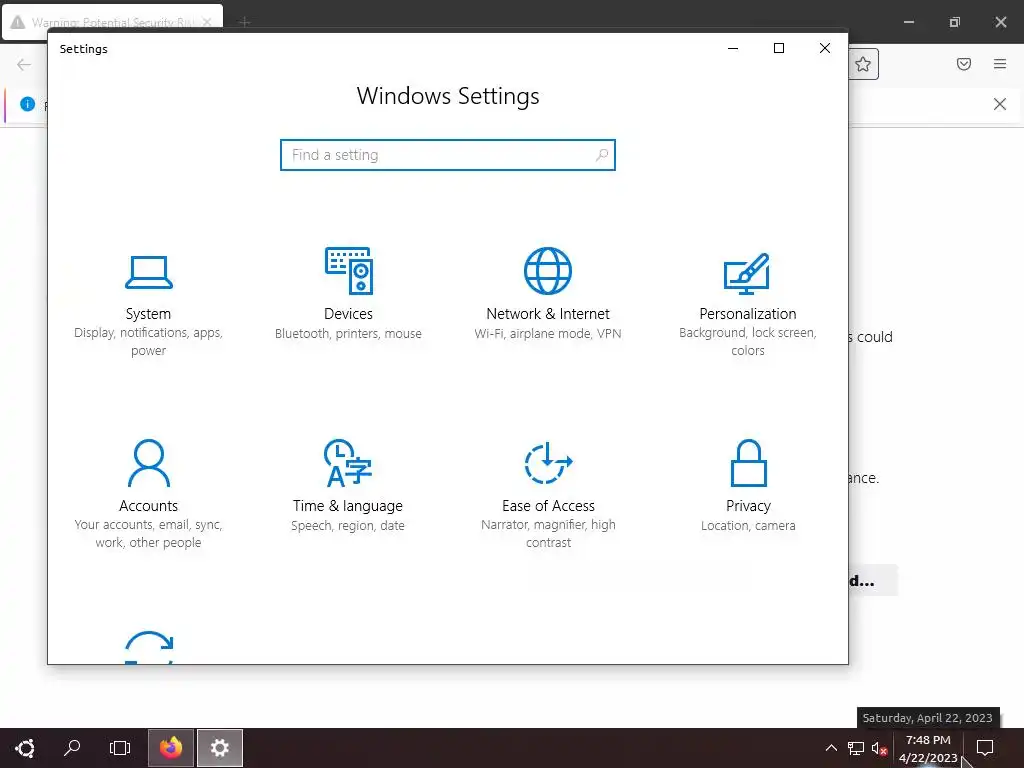The width and height of the screenshot is (1024, 768).
Task: Close the Settings window
Action: (x=825, y=48)
